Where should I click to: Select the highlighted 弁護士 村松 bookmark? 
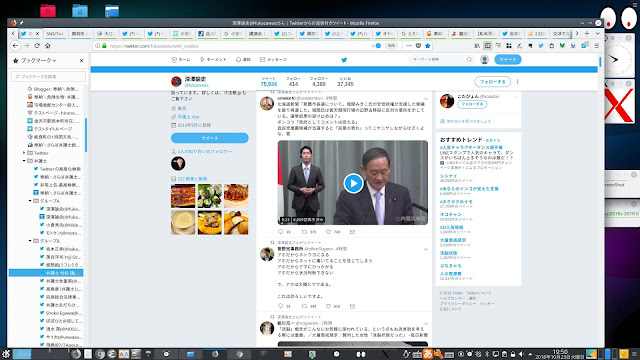[46, 273]
